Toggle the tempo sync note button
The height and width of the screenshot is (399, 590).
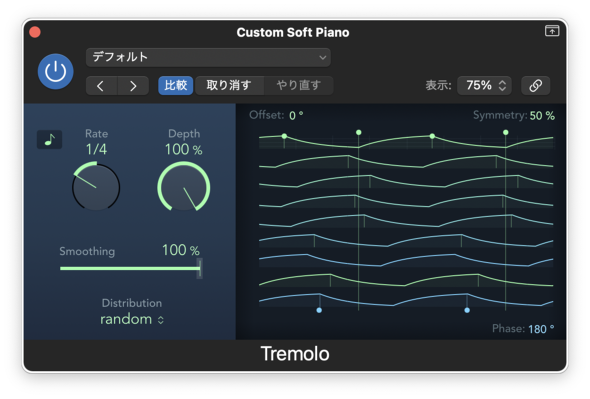click(x=50, y=140)
